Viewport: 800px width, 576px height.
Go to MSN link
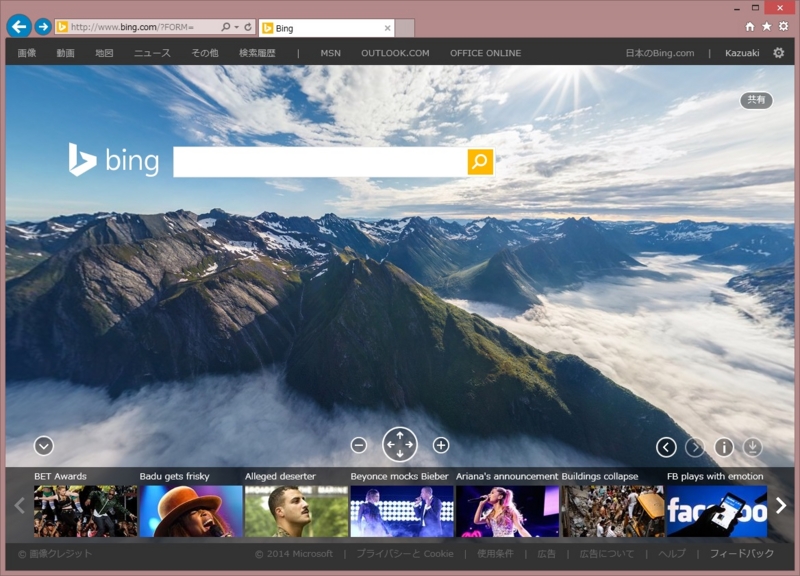click(330, 53)
